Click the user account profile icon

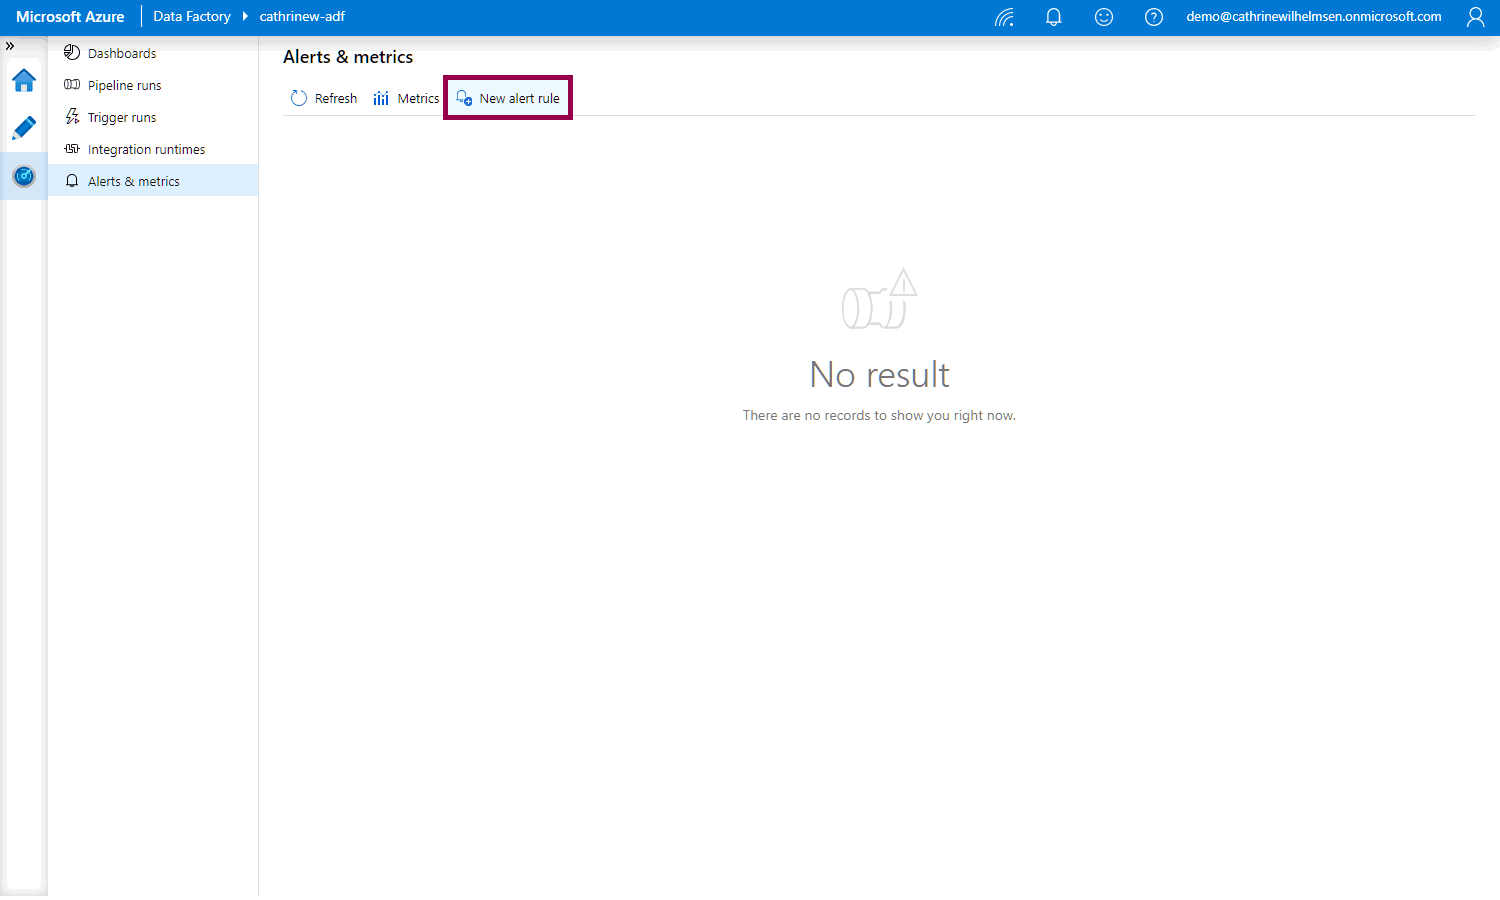point(1475,17)
